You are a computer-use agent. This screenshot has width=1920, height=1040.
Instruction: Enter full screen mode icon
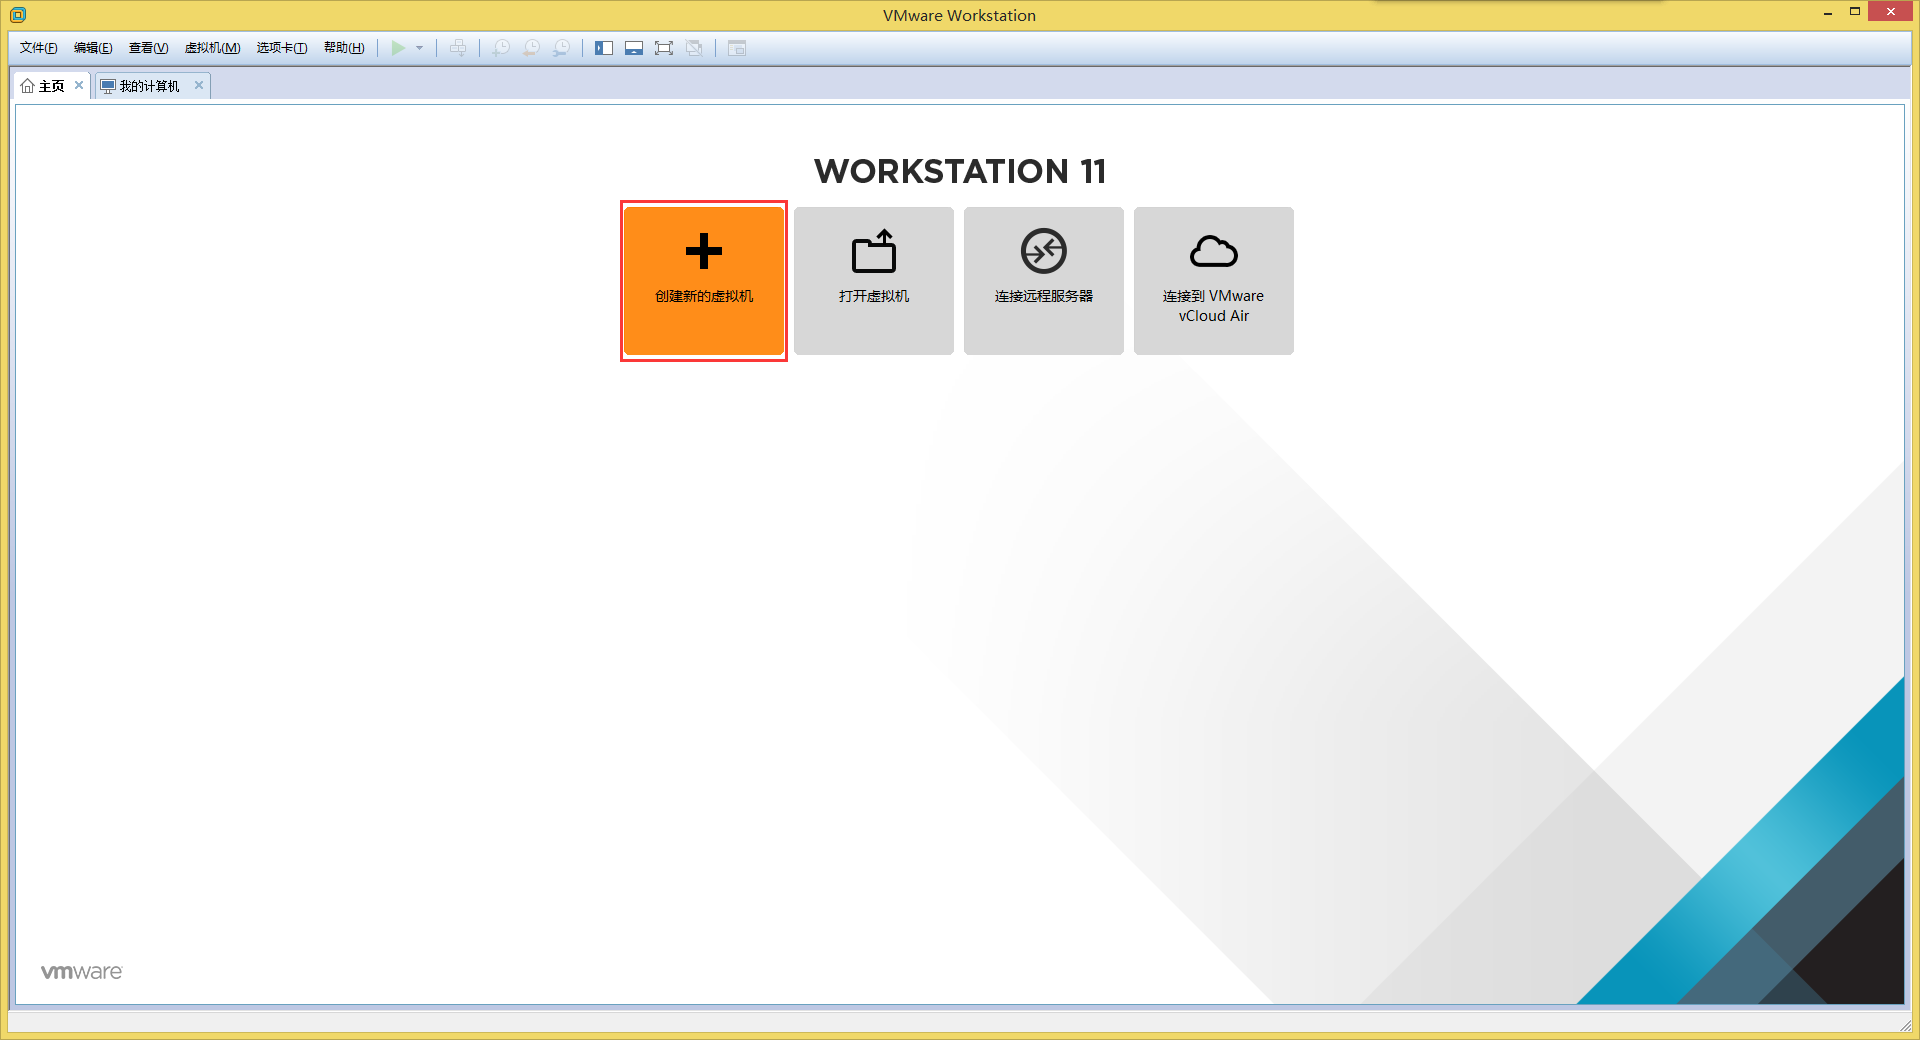pos(664,48)
